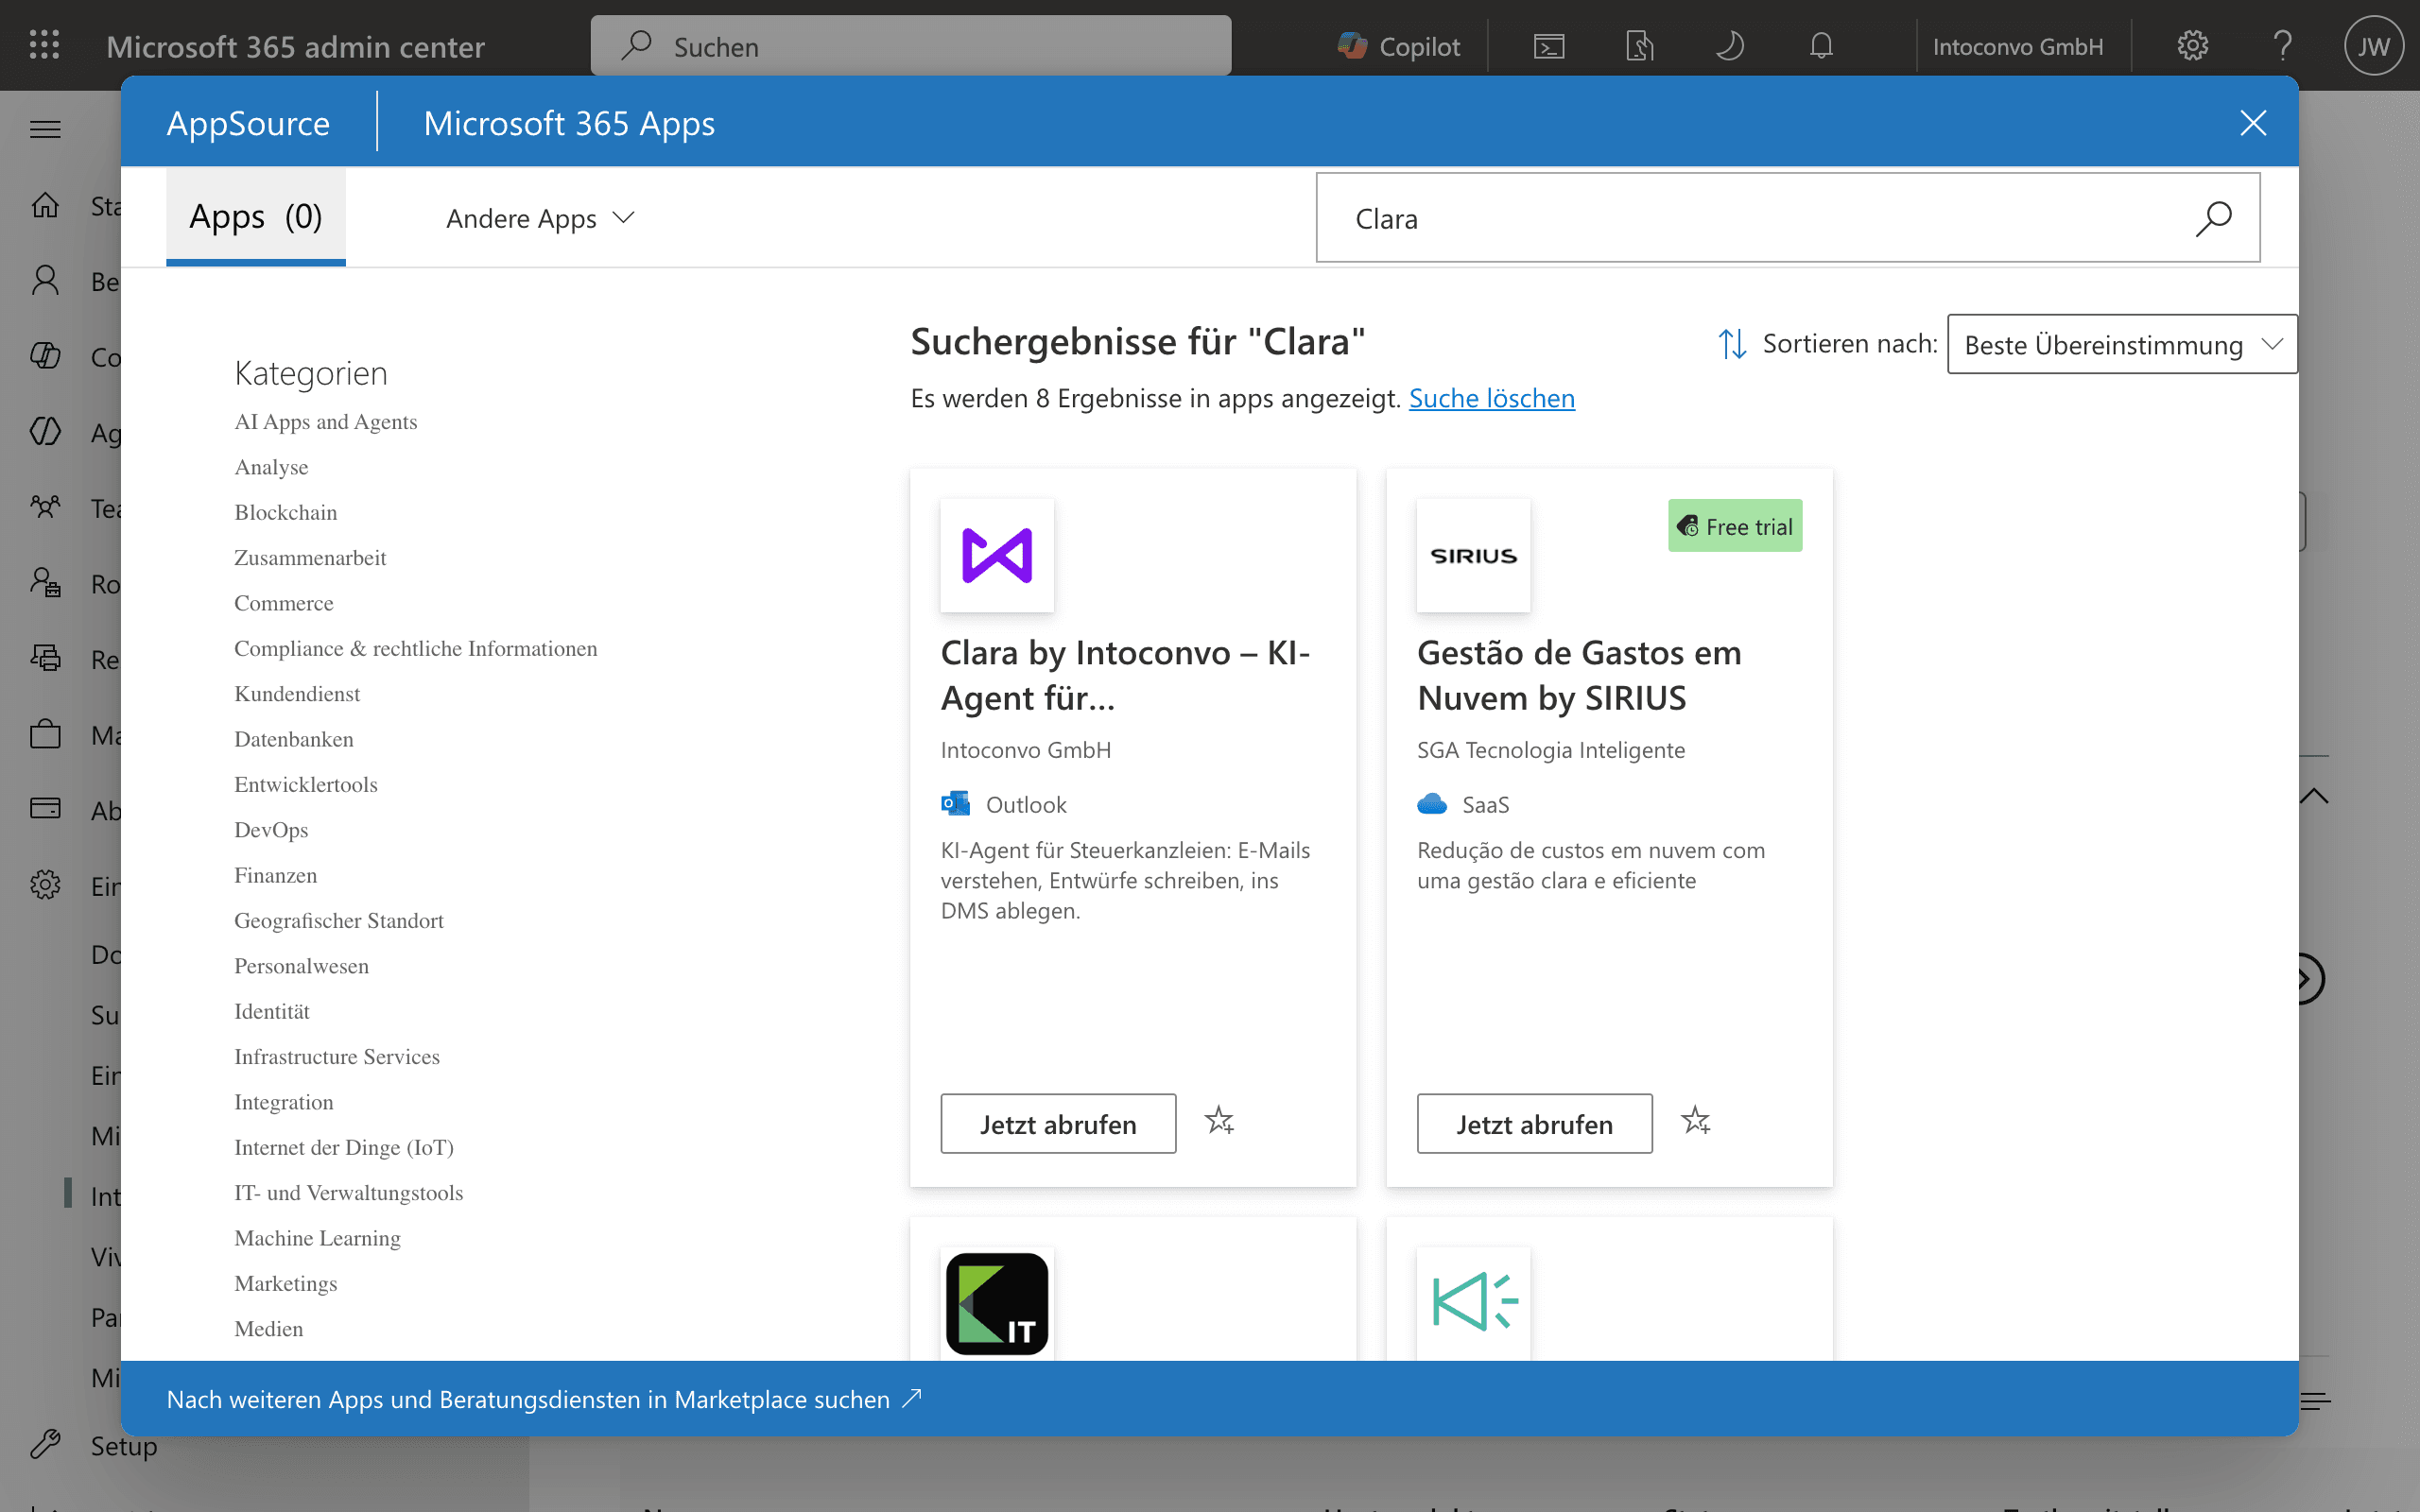Open JW account avatar menu
Screen dimensions: 2420x1512
[x=2373, y=46]
